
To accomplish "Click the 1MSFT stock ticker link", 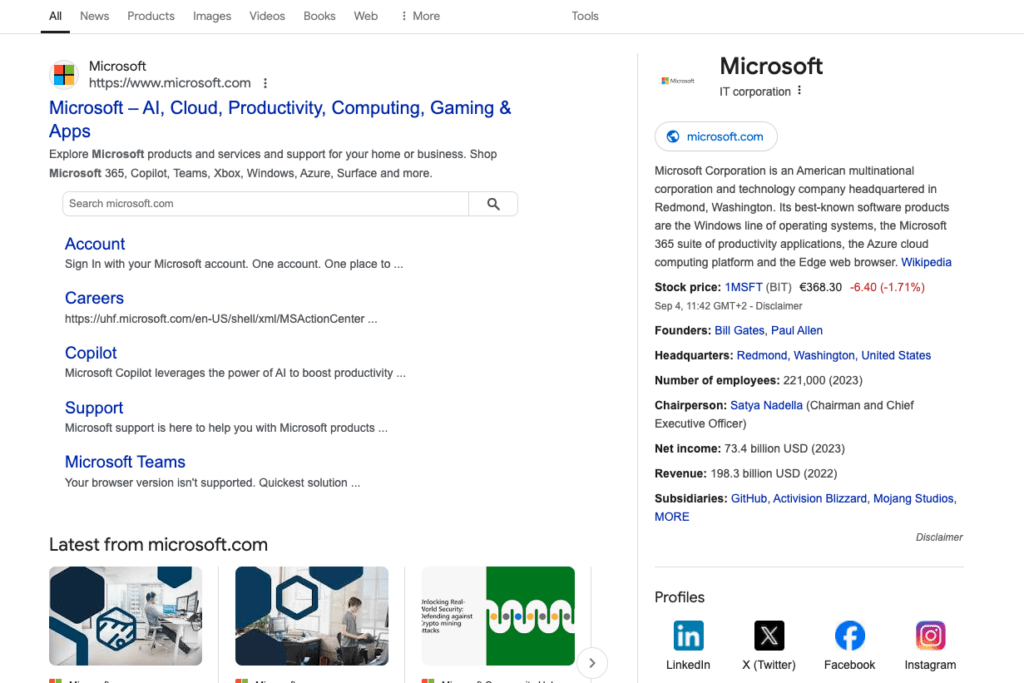I will click(x=743, y=287).
